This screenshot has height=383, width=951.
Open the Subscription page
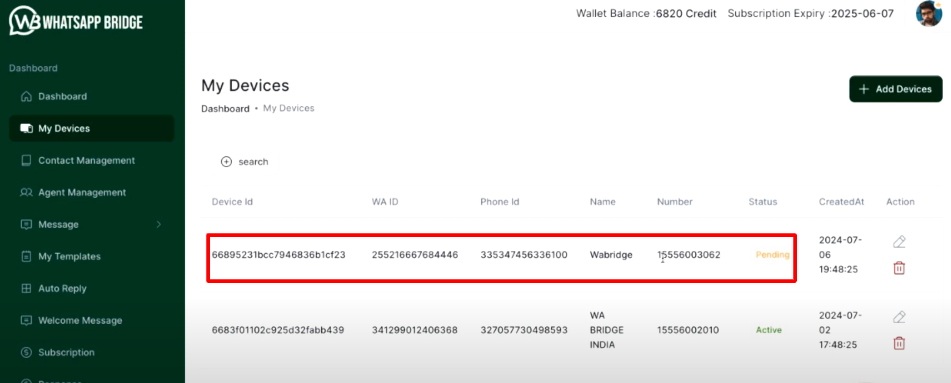[x=92, y=353]
